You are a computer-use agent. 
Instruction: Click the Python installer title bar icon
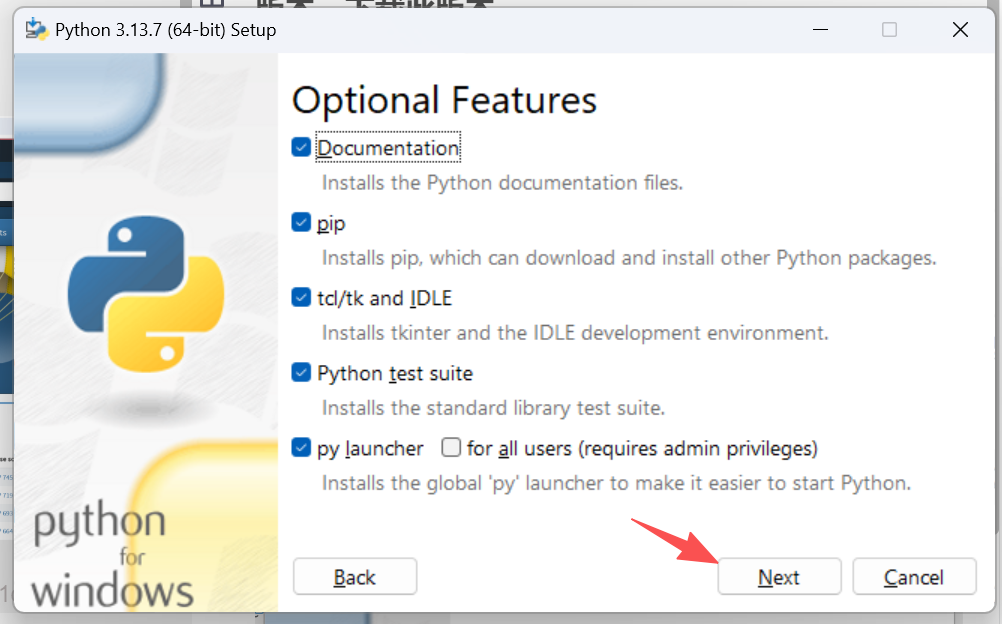click(36, 29)
